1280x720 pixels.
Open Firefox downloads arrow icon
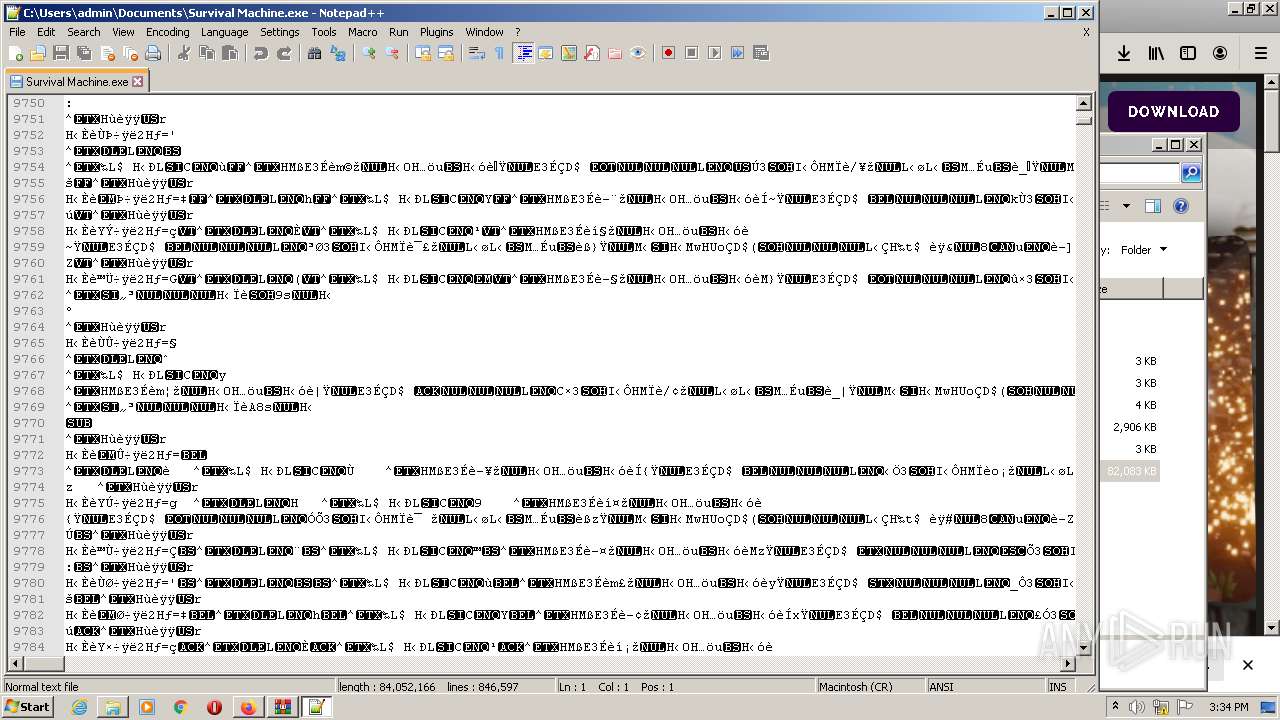[1124, 54]
